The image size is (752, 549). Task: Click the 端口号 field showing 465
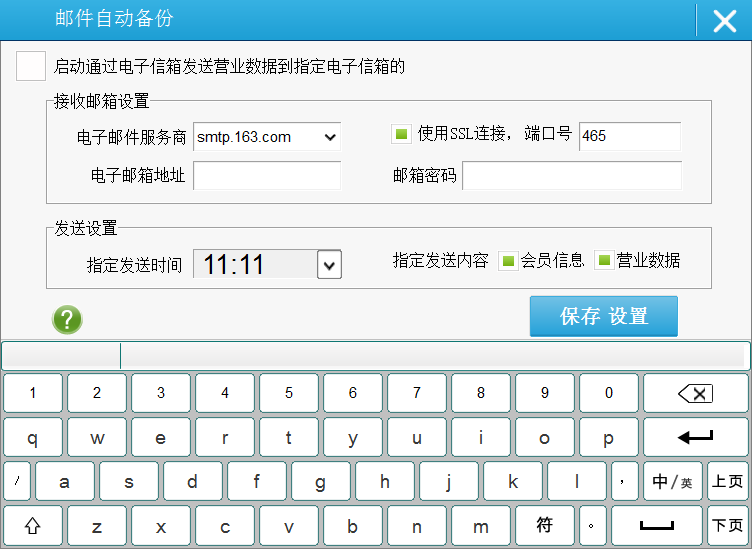coord(629,136)
